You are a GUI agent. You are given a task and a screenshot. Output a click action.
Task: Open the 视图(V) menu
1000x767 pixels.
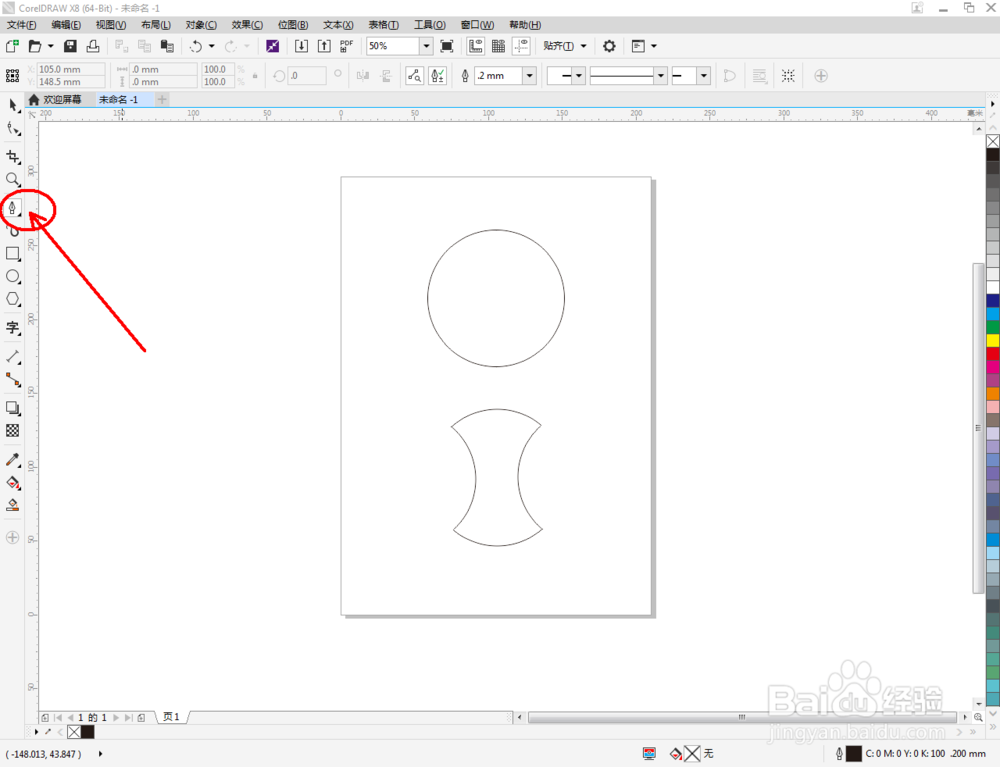coord(110,25)
